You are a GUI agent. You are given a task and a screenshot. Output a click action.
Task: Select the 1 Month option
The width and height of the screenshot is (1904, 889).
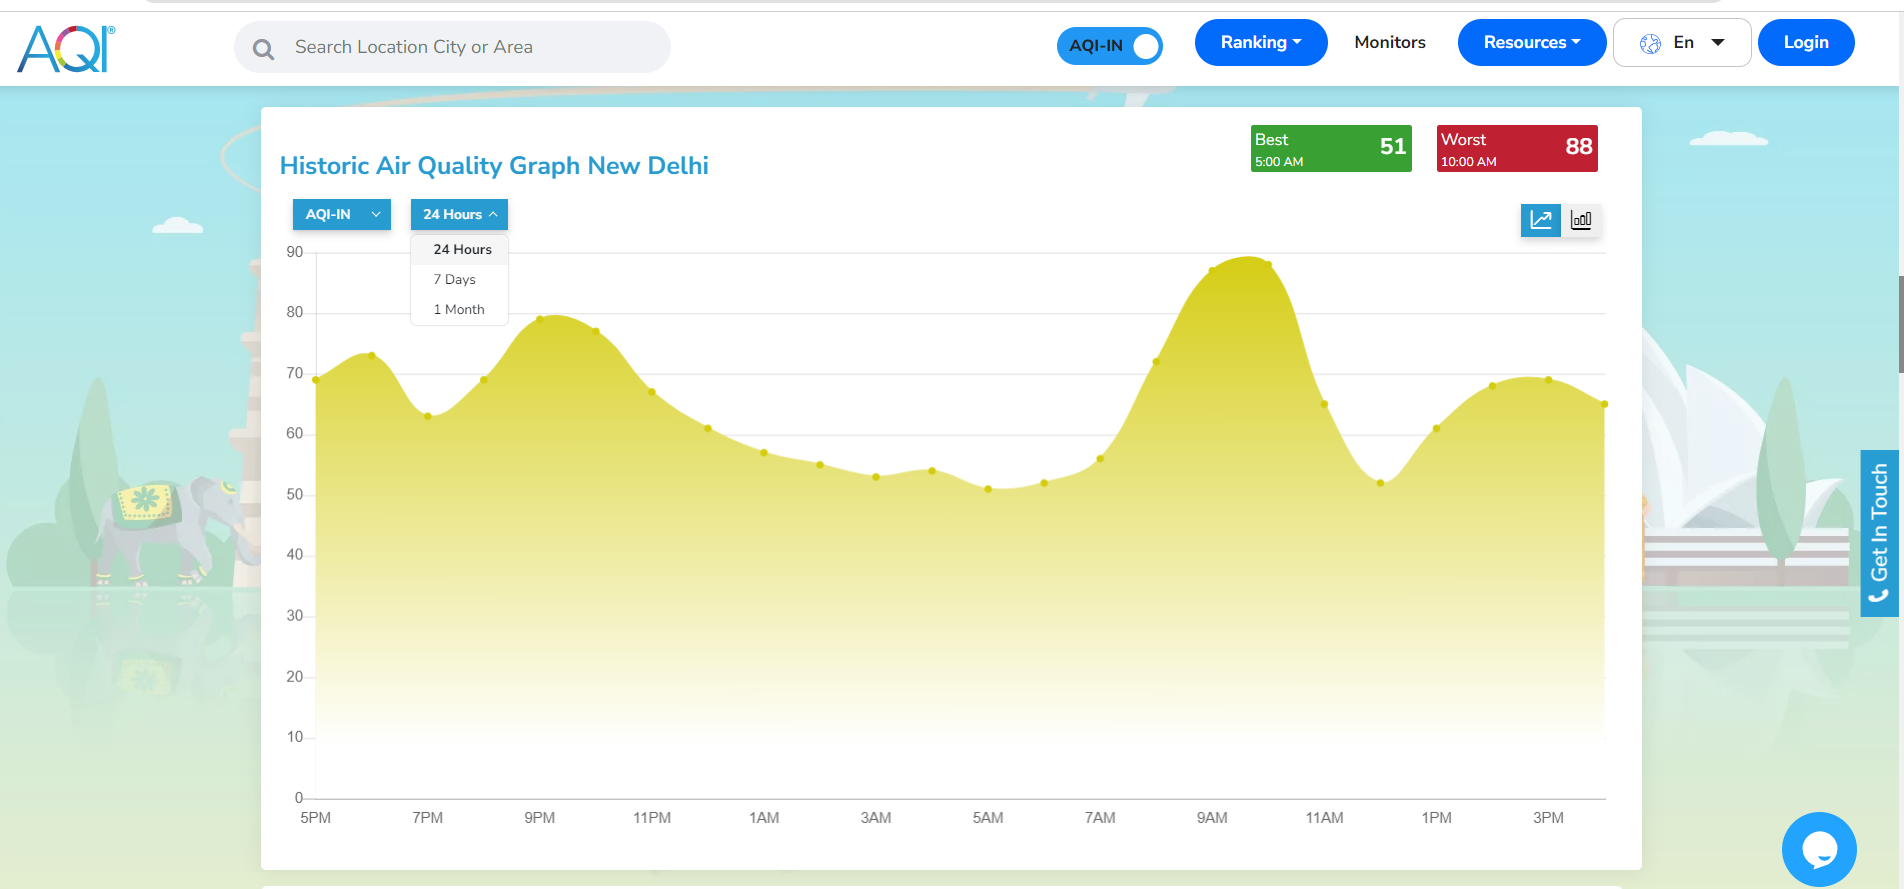pos(459,310)
